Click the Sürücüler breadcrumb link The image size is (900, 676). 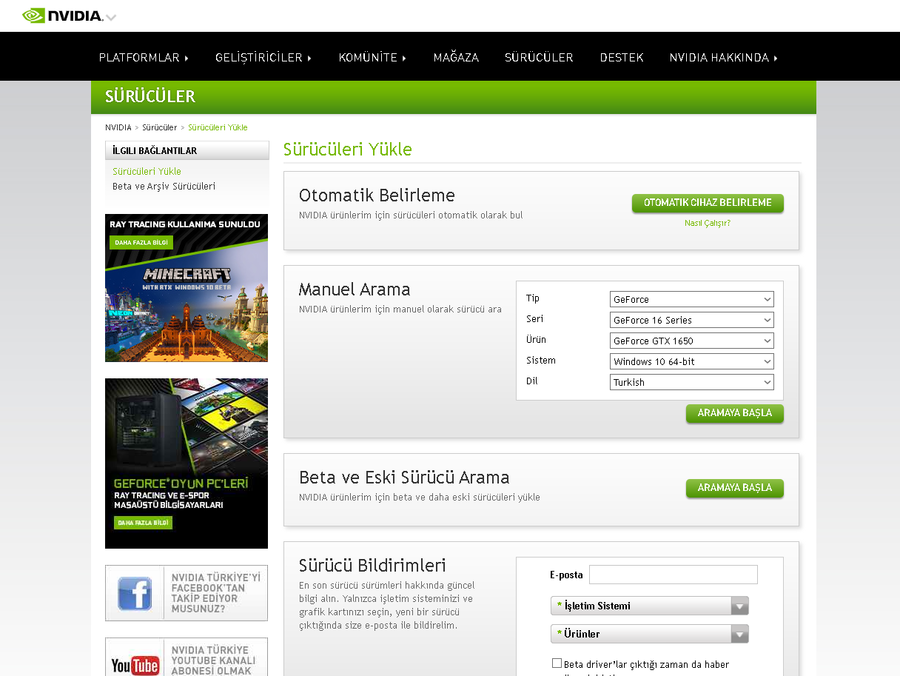point(160,127)
